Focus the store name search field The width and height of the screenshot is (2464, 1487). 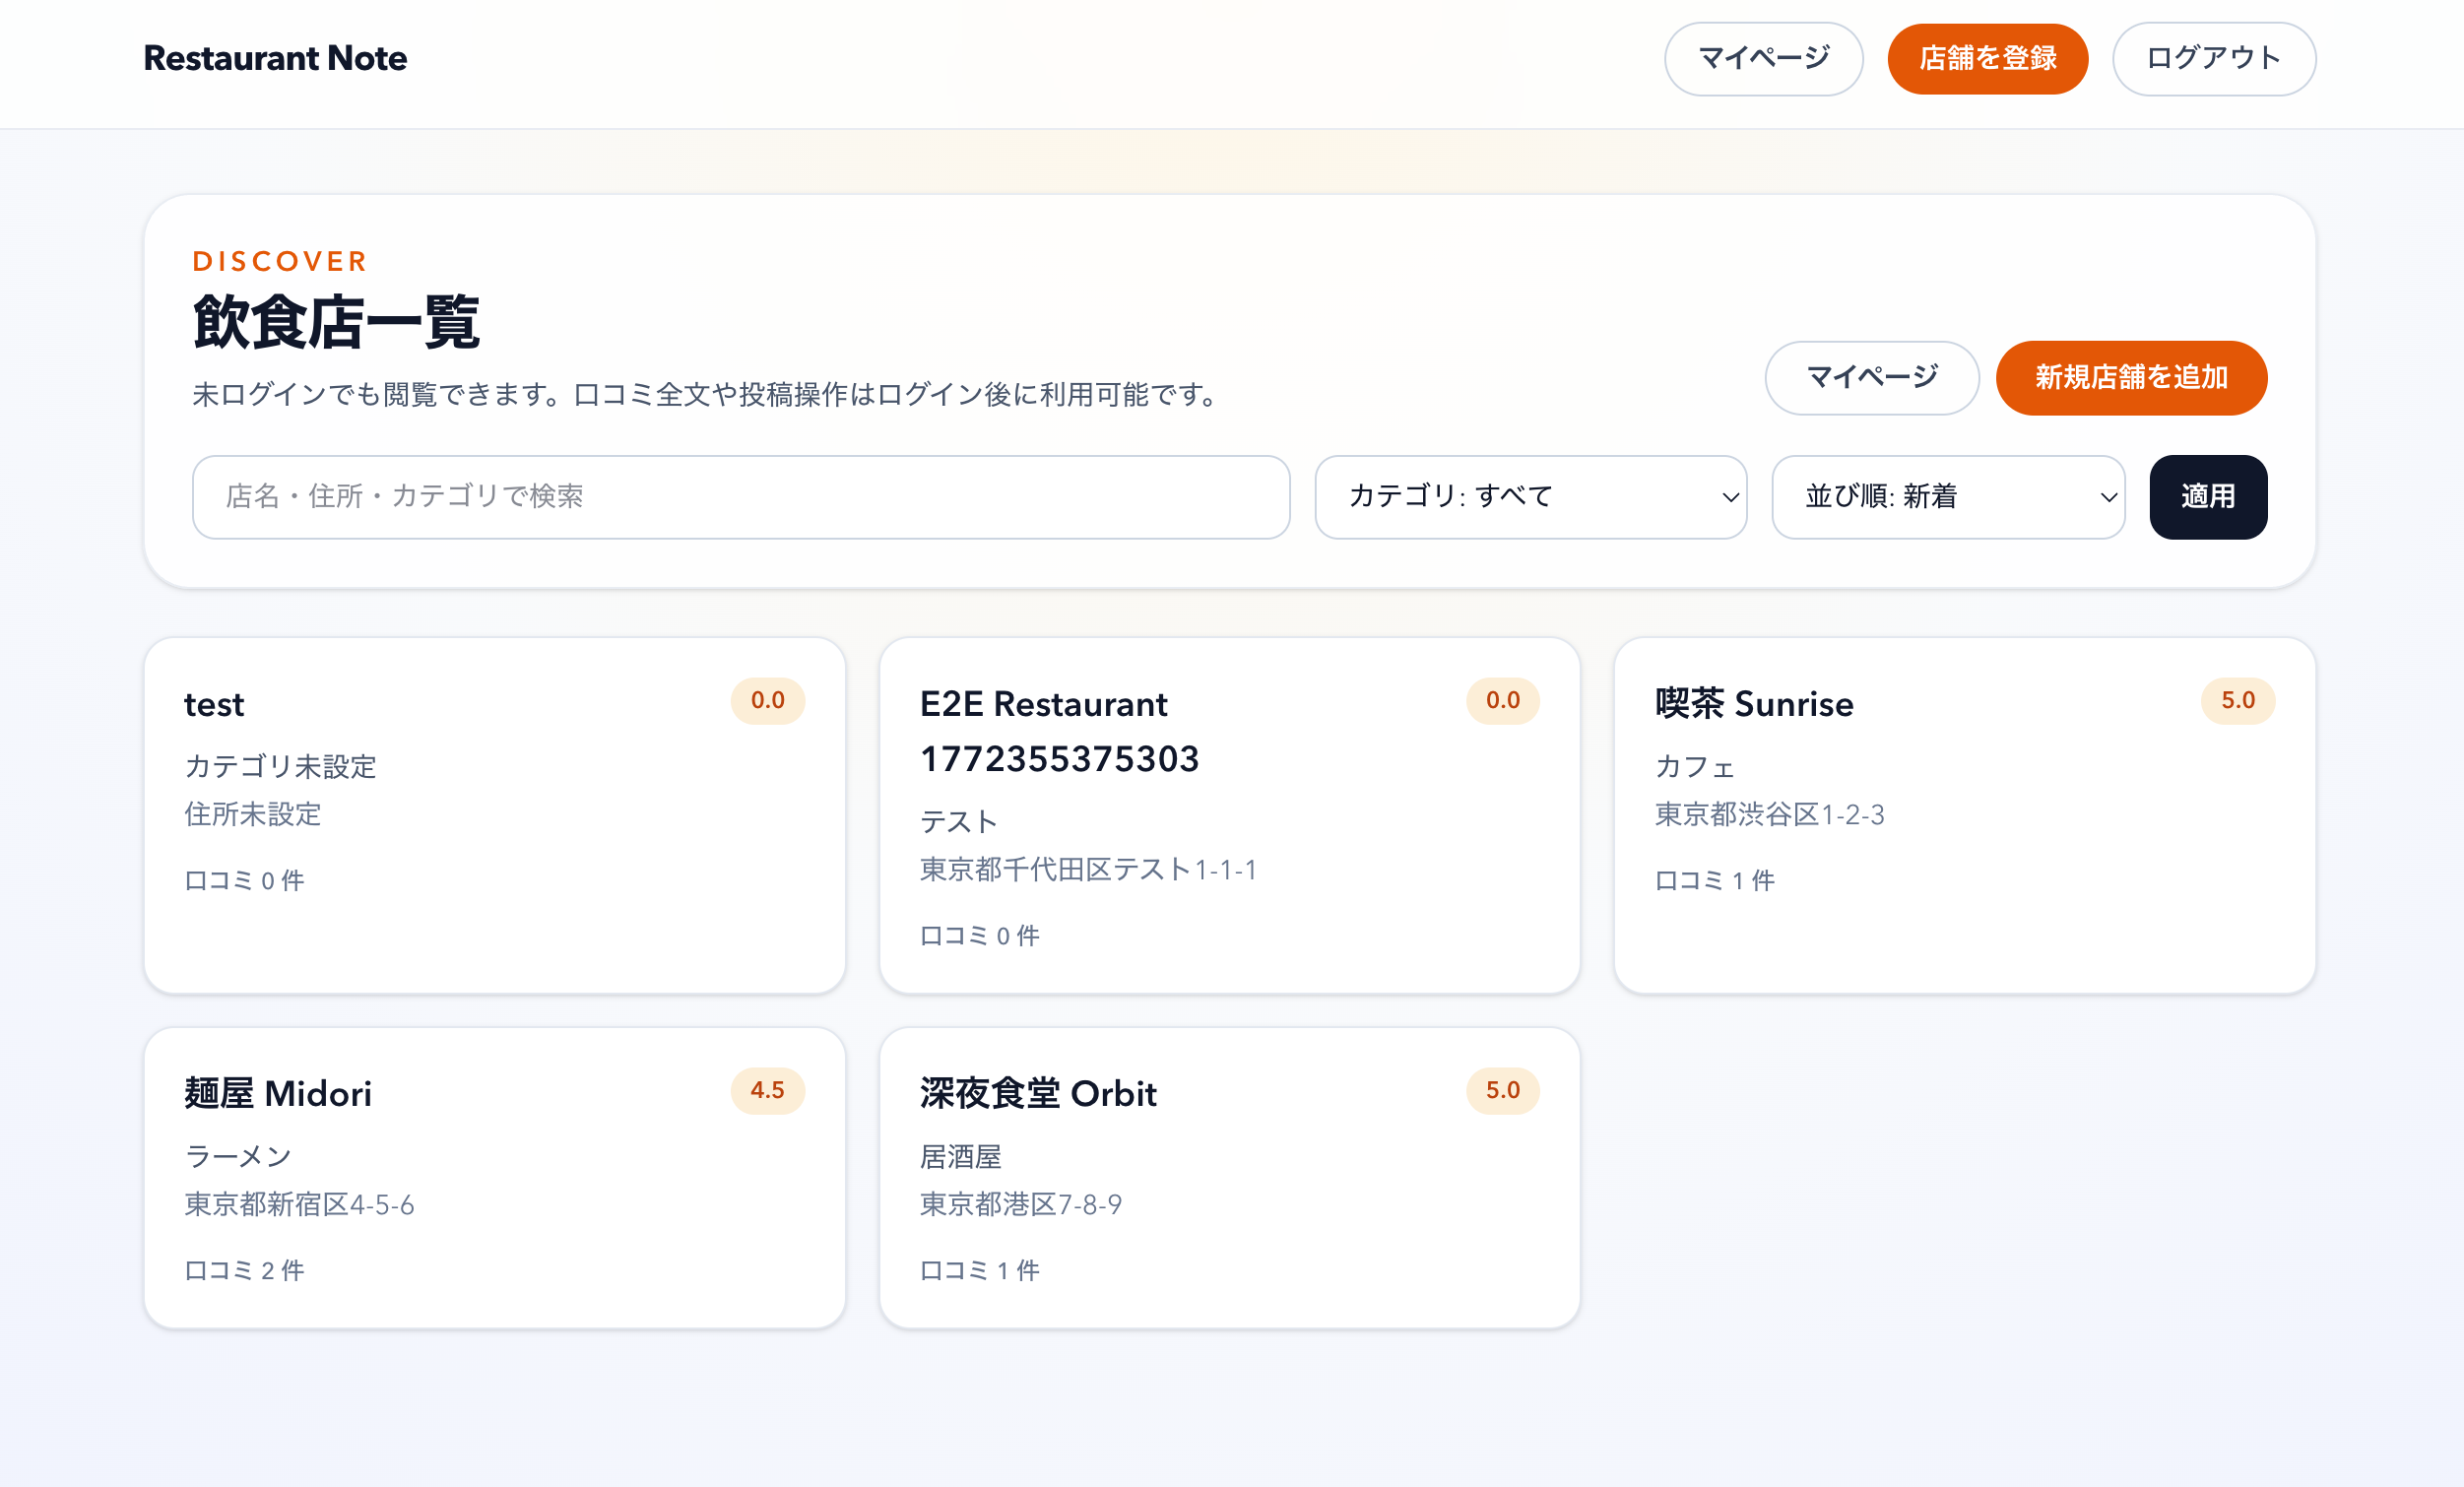[740, 497]
